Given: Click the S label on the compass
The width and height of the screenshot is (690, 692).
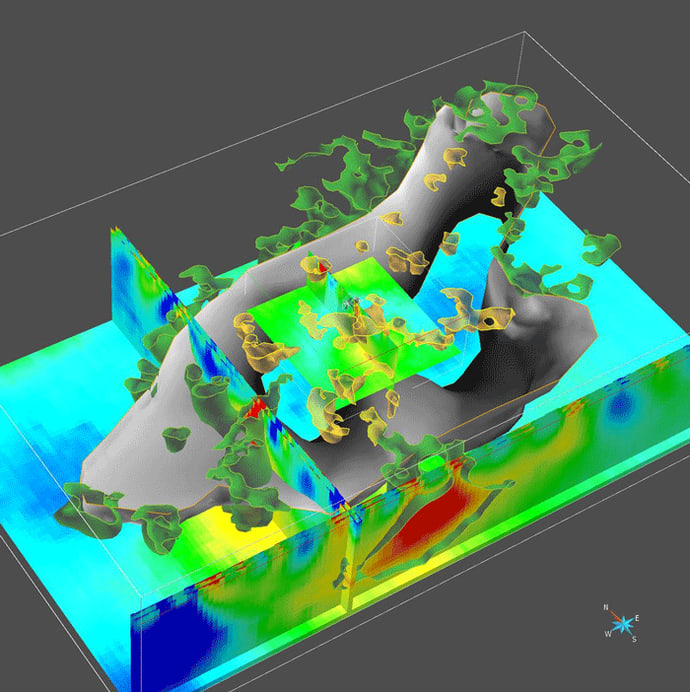Looking at the screenshot, I should click(x=633, y=640).
